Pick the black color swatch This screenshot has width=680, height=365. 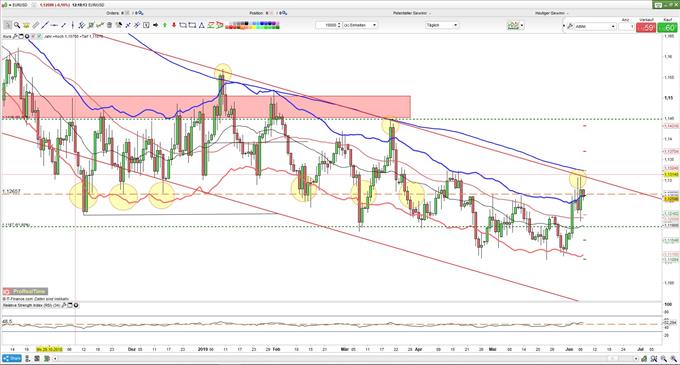[x=246, y=23]
